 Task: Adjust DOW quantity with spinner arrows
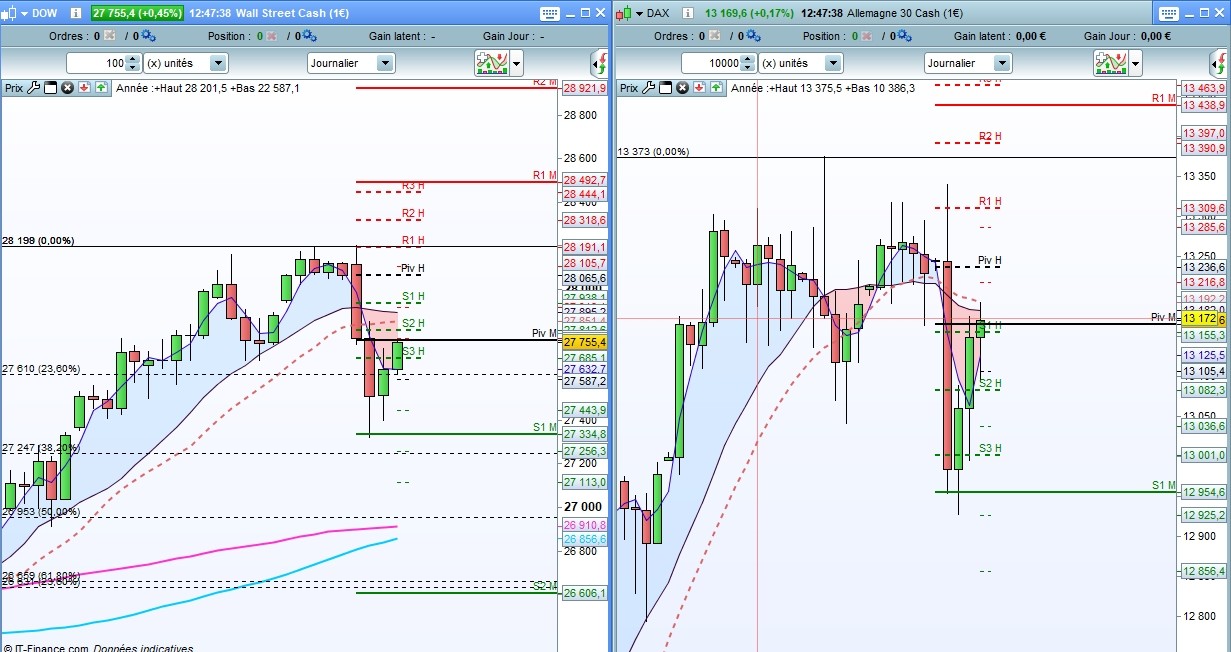coord(134,63)
